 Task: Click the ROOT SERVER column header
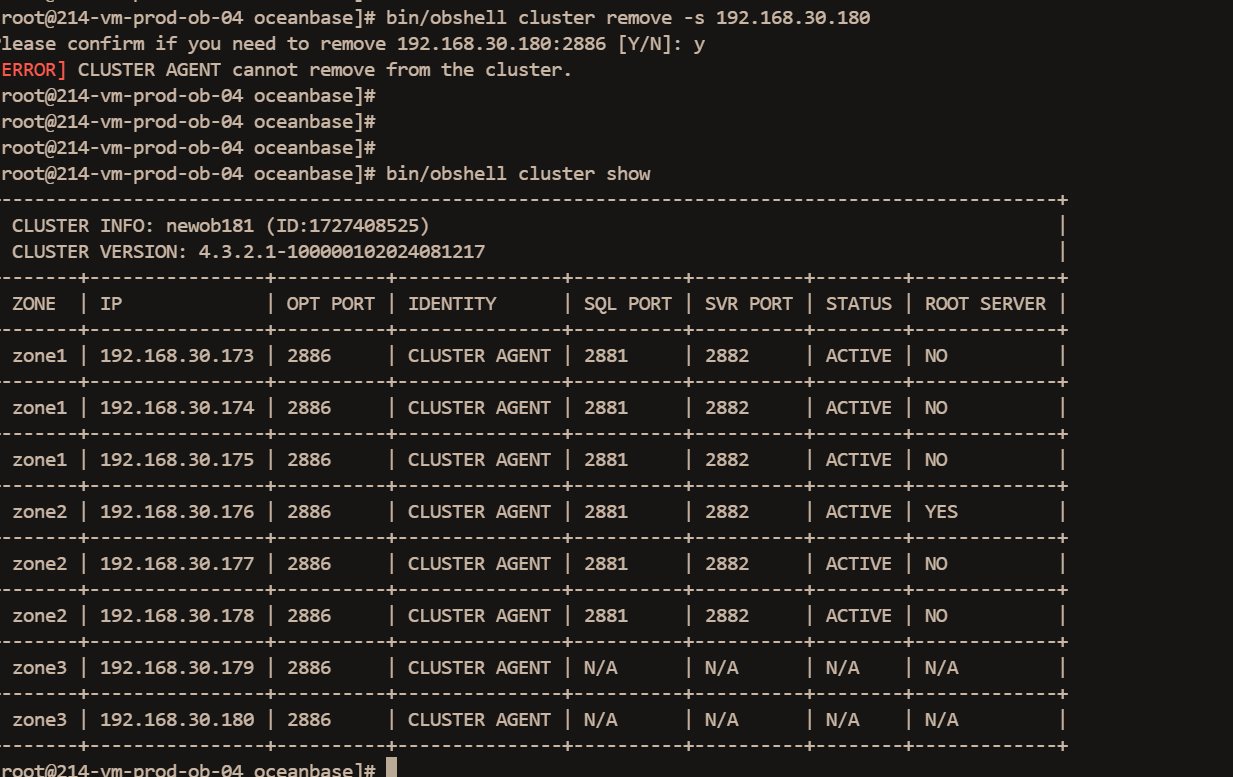coord(985,303)
